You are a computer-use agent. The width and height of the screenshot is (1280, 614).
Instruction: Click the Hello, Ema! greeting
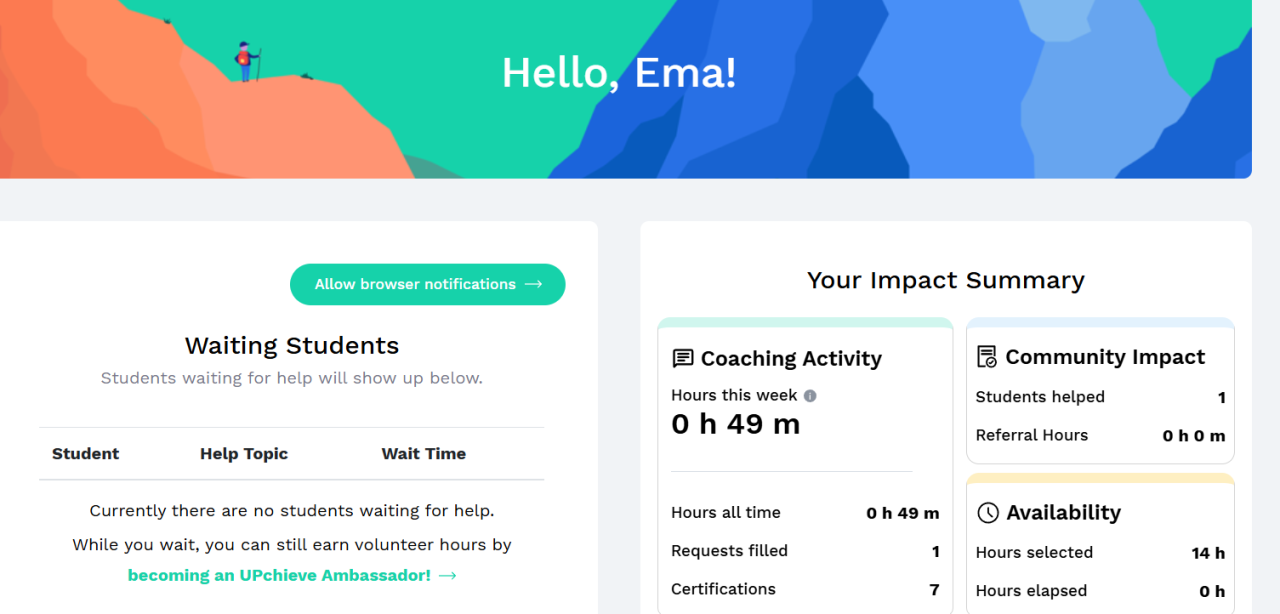pos(619,73)
